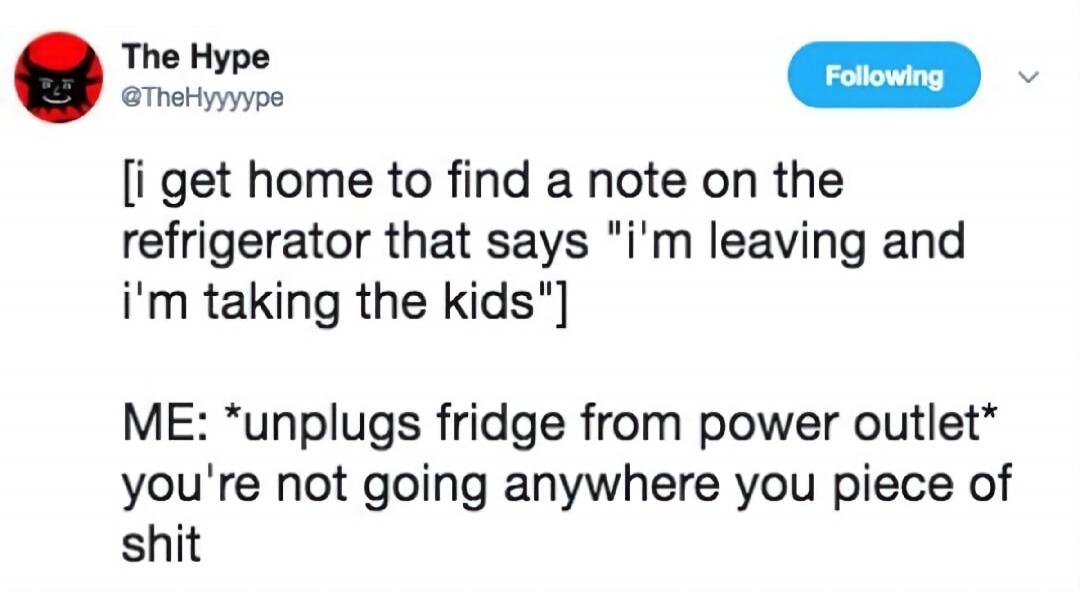
Task: Click the display name The Hype
Action: [x=196, y=57]
